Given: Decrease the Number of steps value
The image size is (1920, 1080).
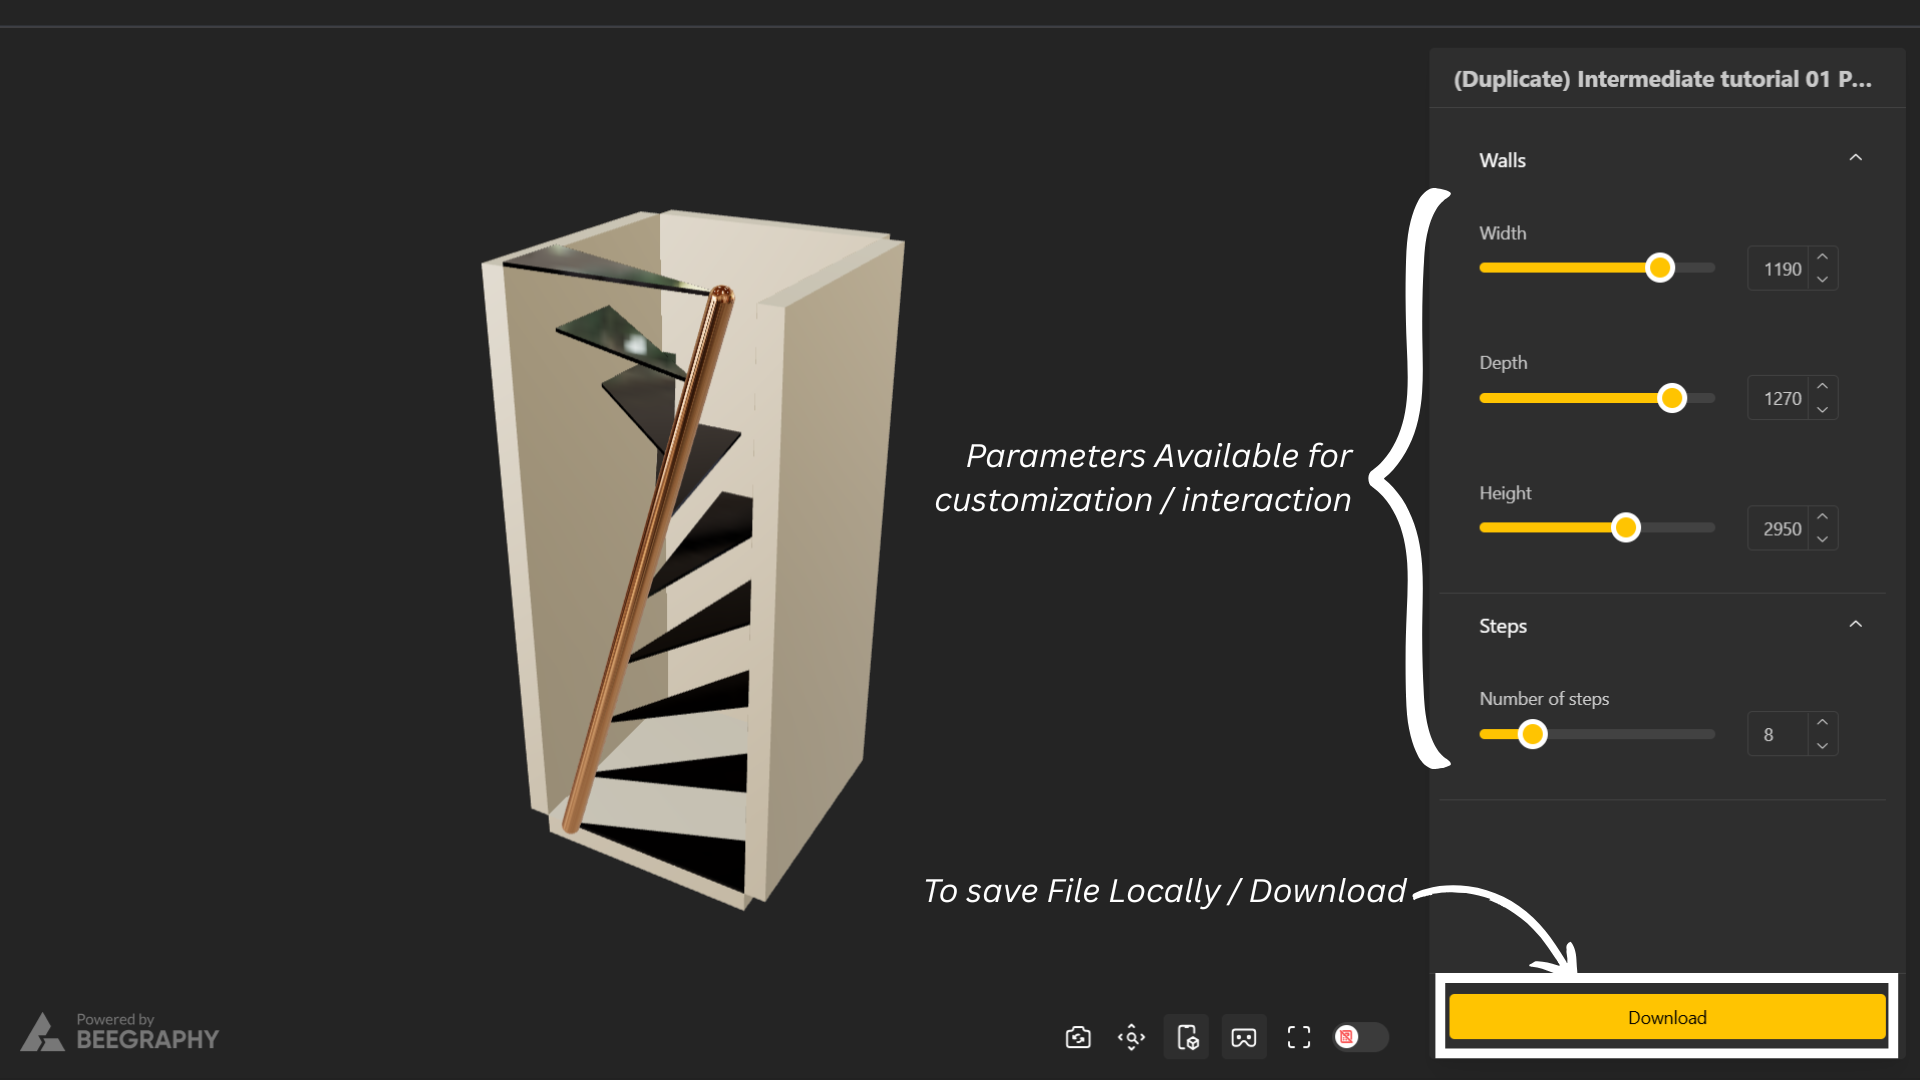Looking at the screenshot, I should [1822, 745].
